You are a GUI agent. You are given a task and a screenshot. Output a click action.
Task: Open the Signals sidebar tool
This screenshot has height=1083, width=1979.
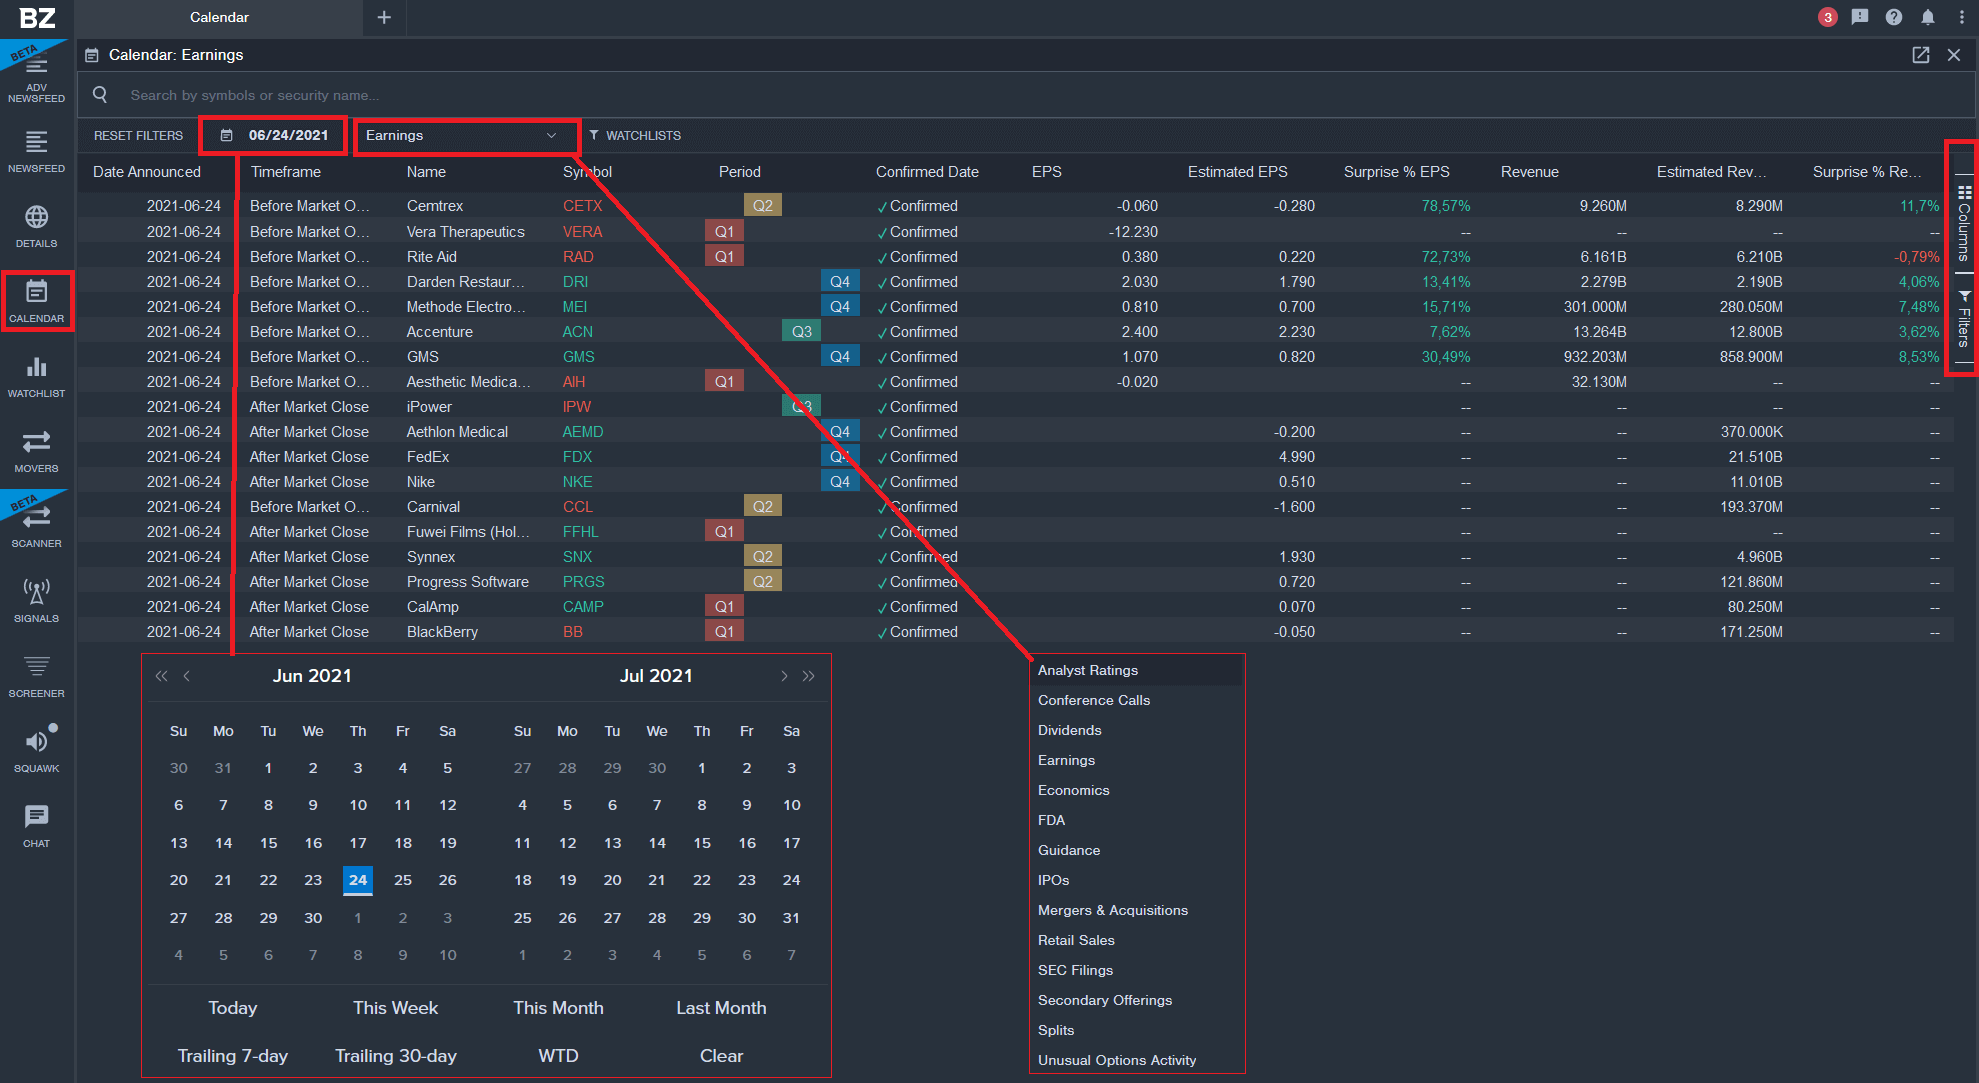pyautogui.click(x=36, y=602)
